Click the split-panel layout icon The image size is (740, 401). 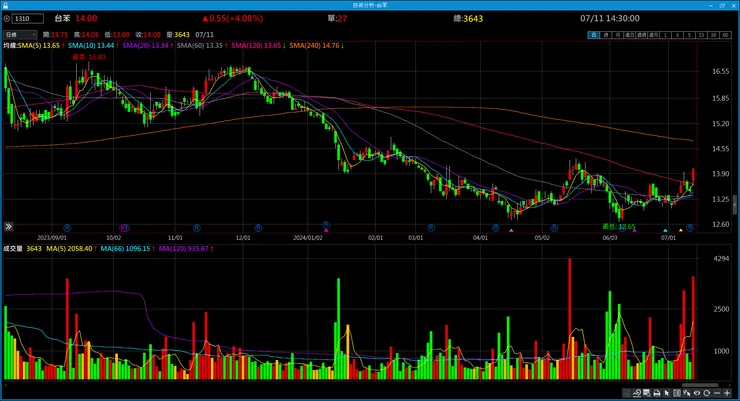coord(677,393)
